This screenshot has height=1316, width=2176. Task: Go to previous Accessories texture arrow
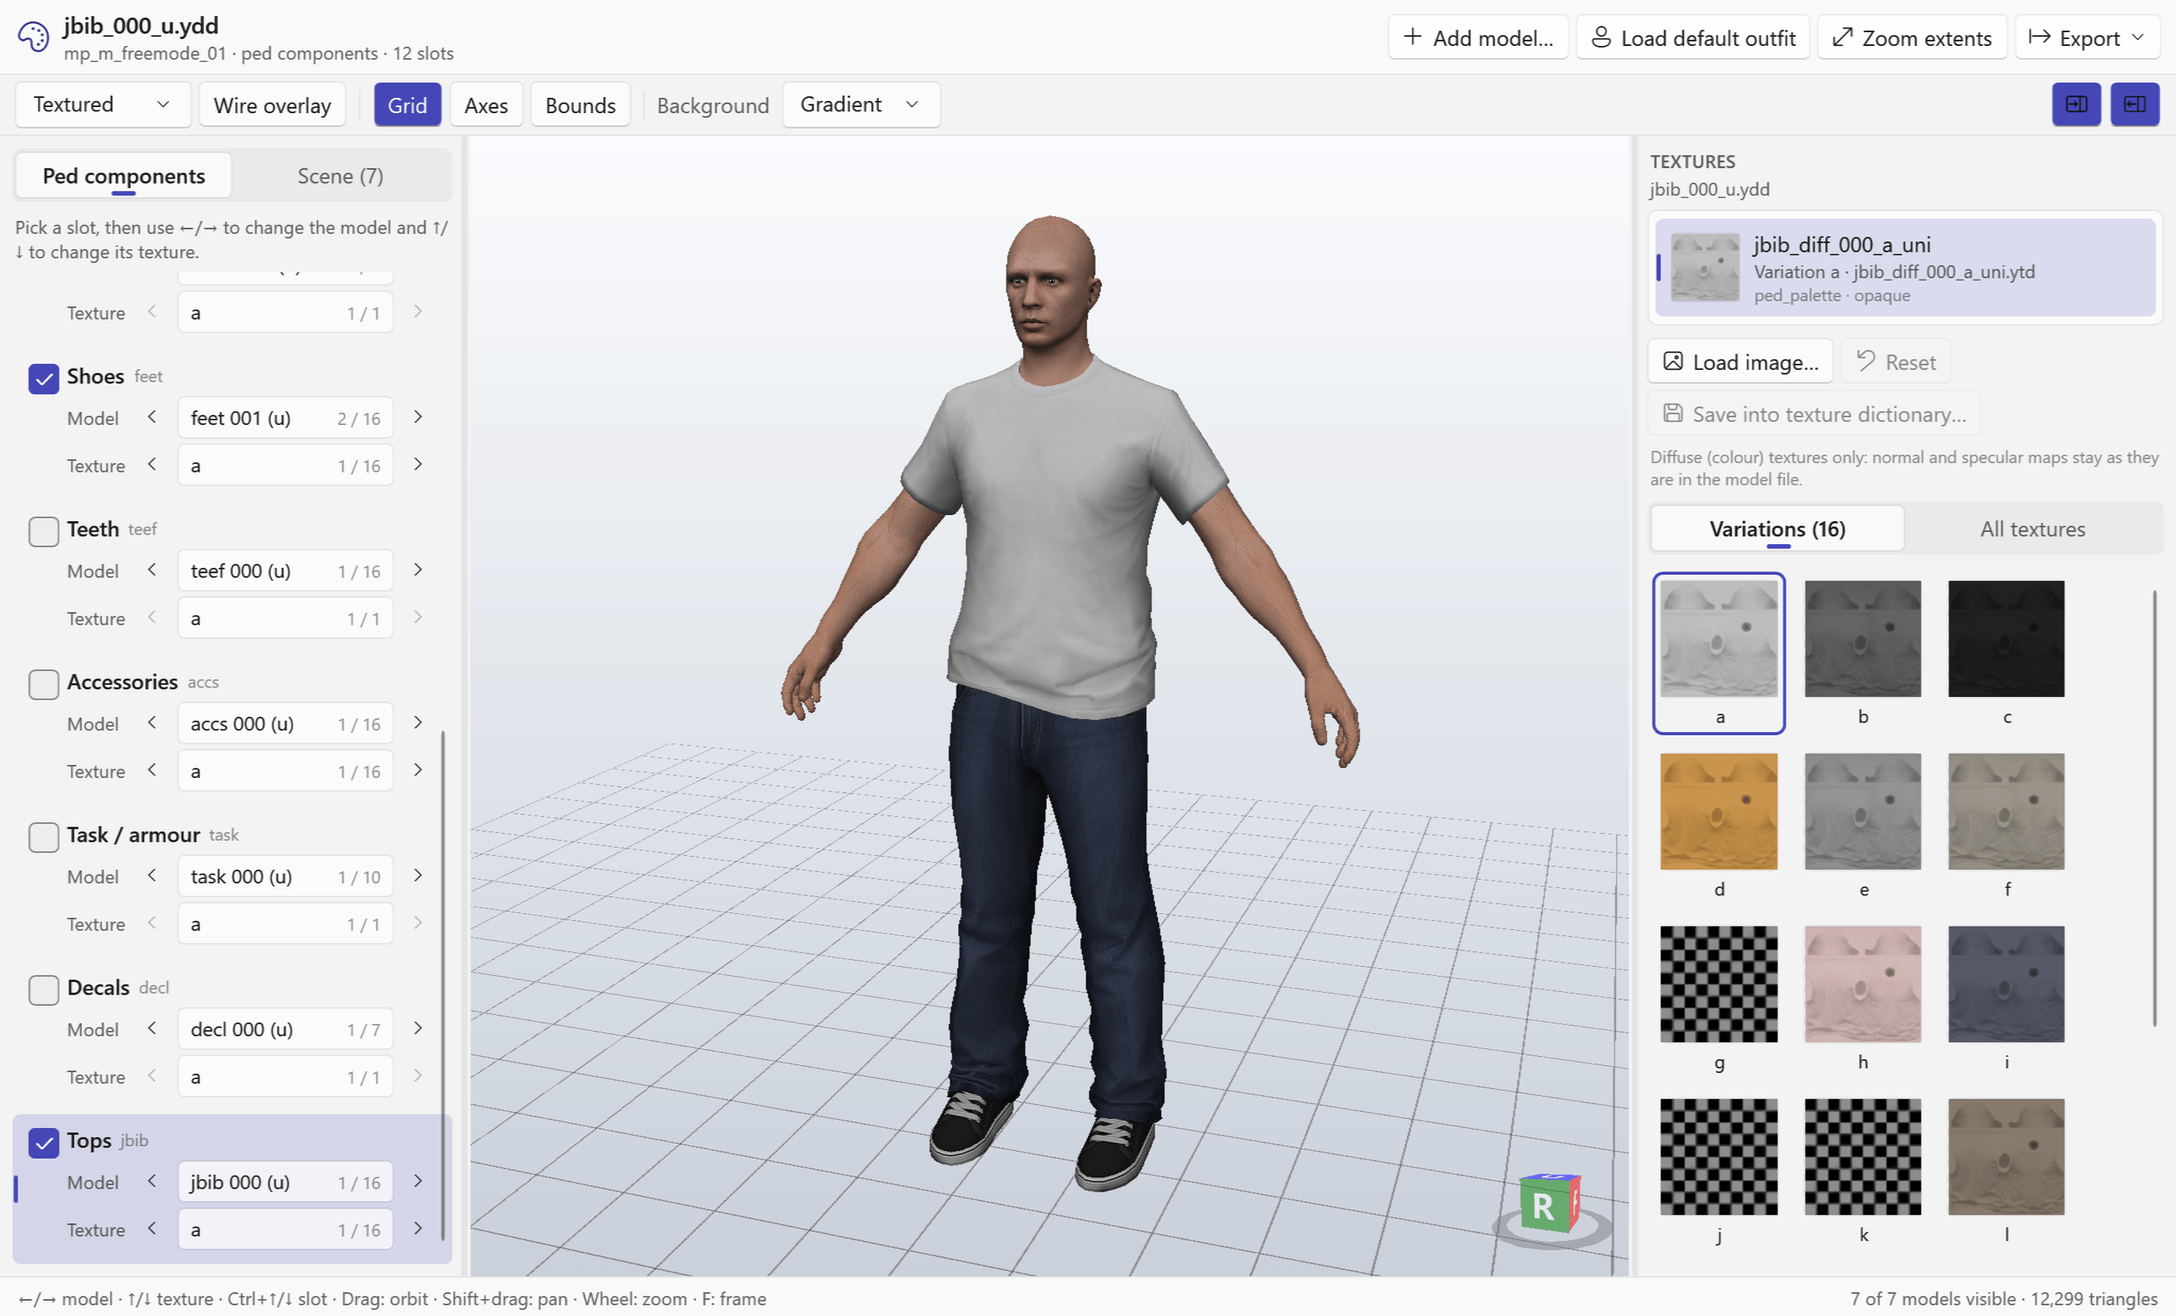point(152,770)
